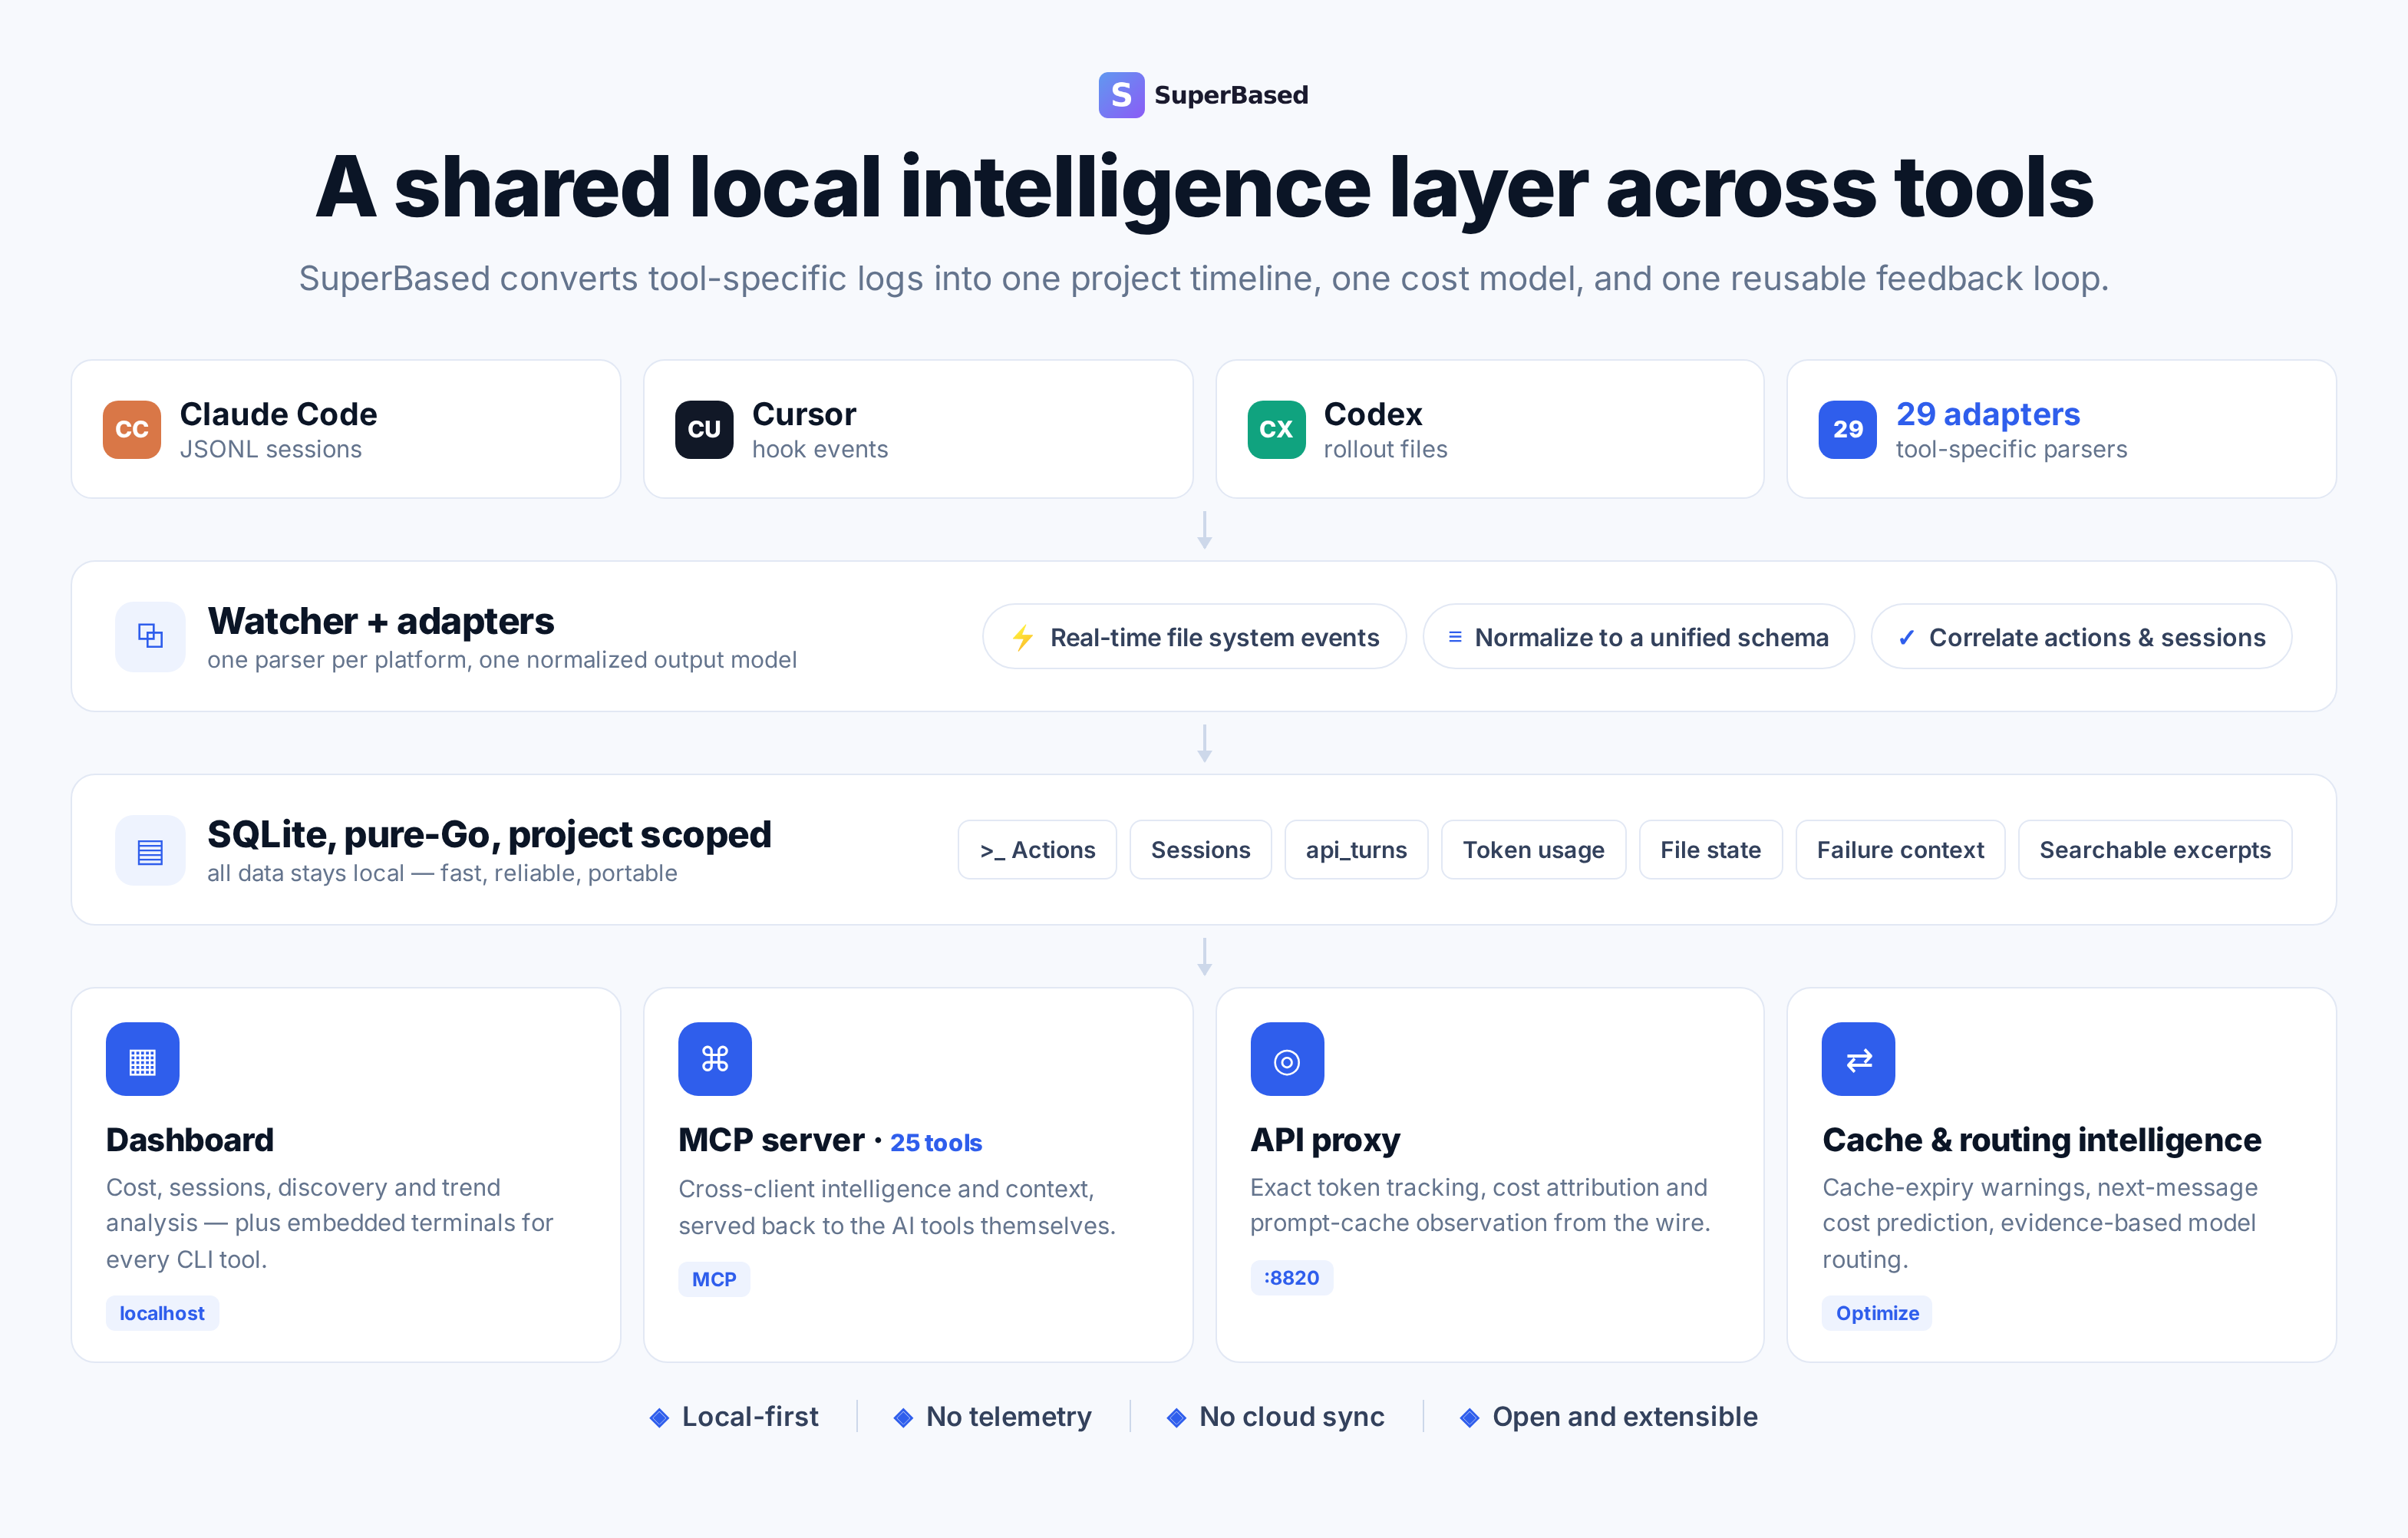Screen dimensions: 2408x1538
Task: Click the diamond beside Open and extensible
Action: pyautogui.click(x=1469, y=1418)
